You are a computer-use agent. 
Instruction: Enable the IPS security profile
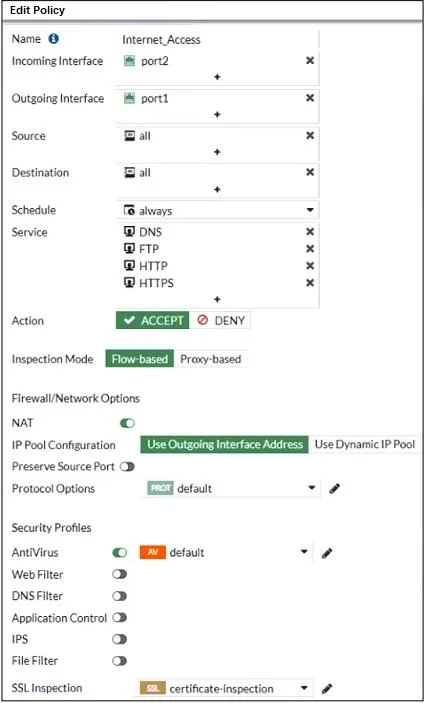pos(120,639)
